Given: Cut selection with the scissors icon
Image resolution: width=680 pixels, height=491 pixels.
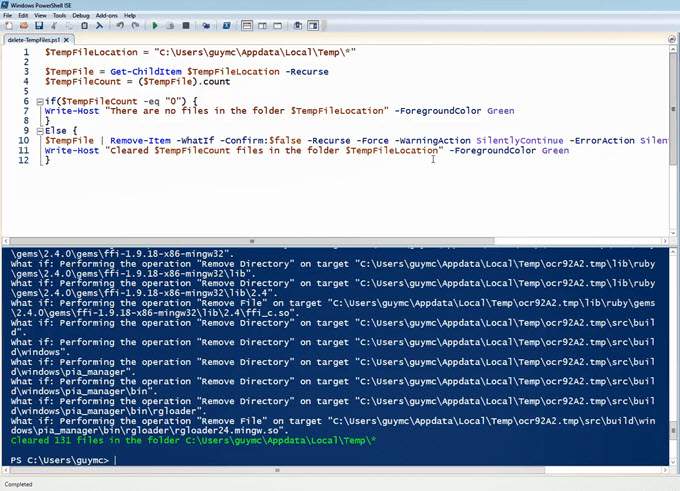Looking at the screenshot, I should pos(54,26).
